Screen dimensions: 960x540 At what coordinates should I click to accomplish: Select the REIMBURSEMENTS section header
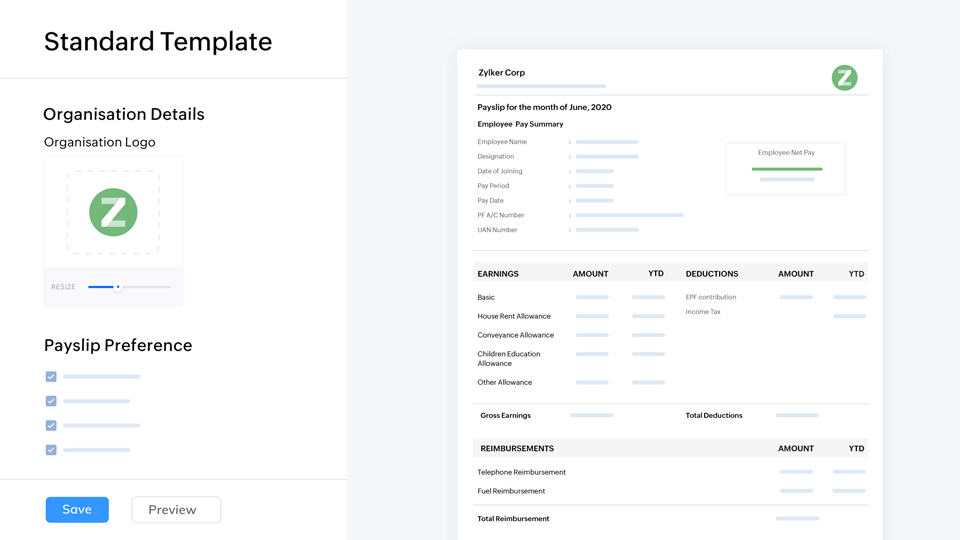click(x=517, y=449)
